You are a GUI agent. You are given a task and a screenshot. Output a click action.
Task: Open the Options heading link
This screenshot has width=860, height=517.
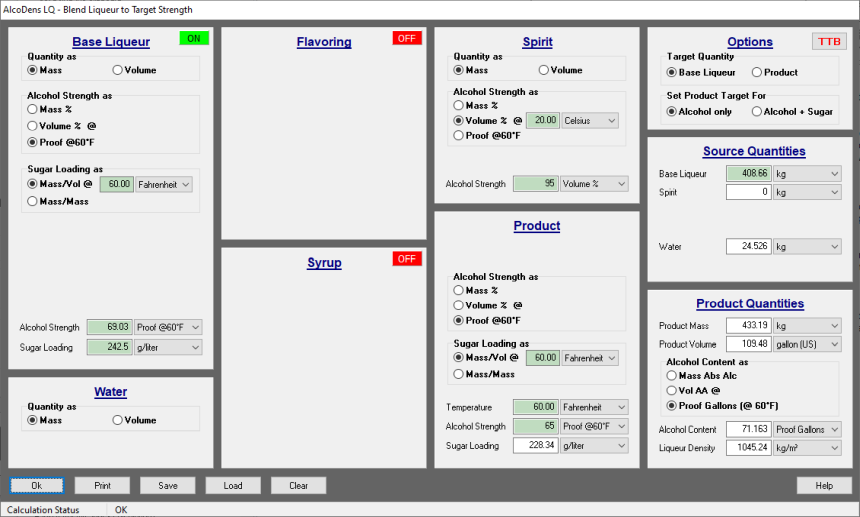click(750, 42)
